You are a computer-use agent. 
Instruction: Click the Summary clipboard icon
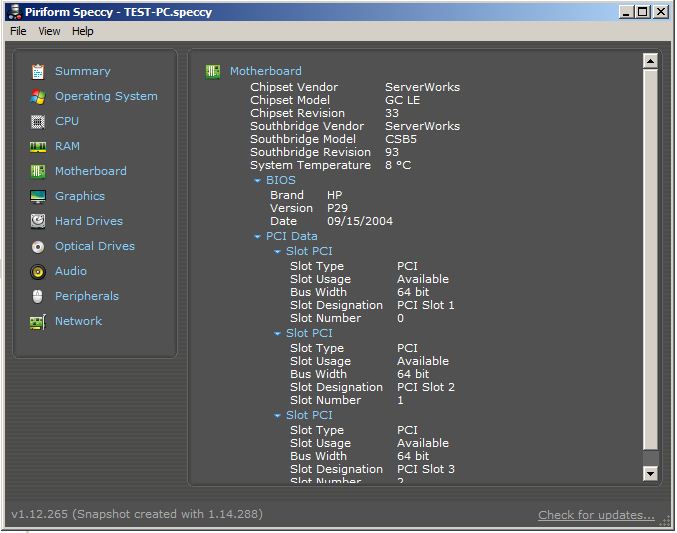(x=38, y=72)
